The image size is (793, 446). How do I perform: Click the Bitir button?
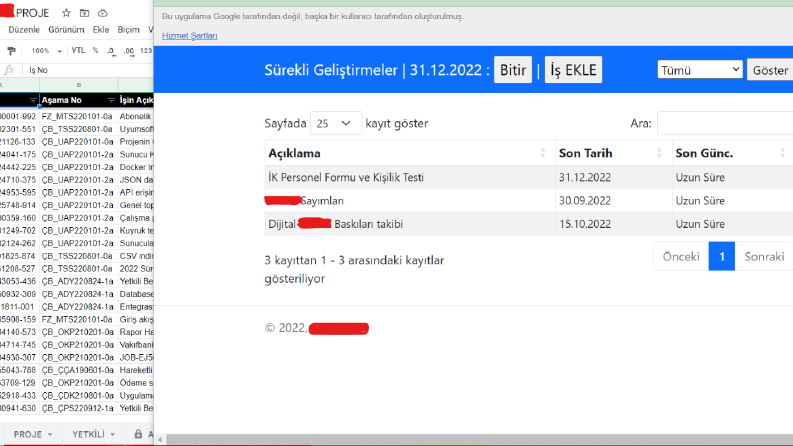tap(513, 70)
